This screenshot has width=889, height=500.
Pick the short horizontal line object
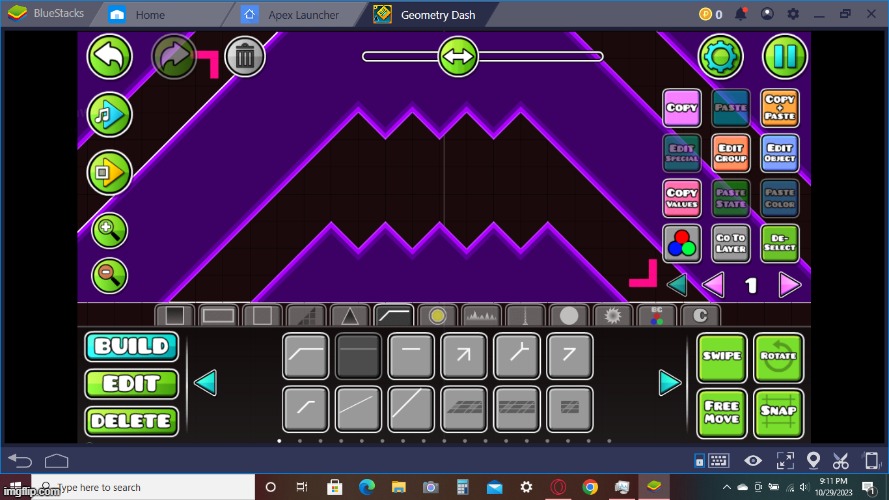click(x=411, y=356)
